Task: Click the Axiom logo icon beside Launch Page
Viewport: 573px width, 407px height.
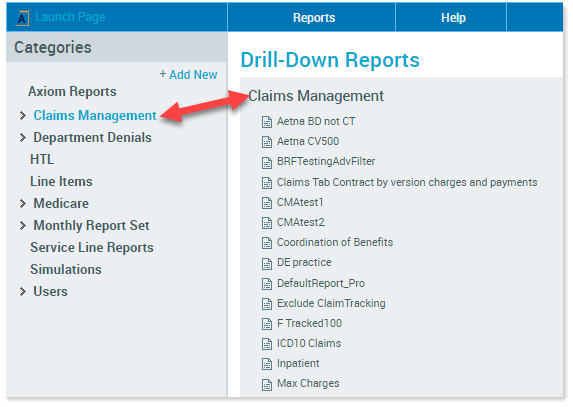Action: pos(22,18)
